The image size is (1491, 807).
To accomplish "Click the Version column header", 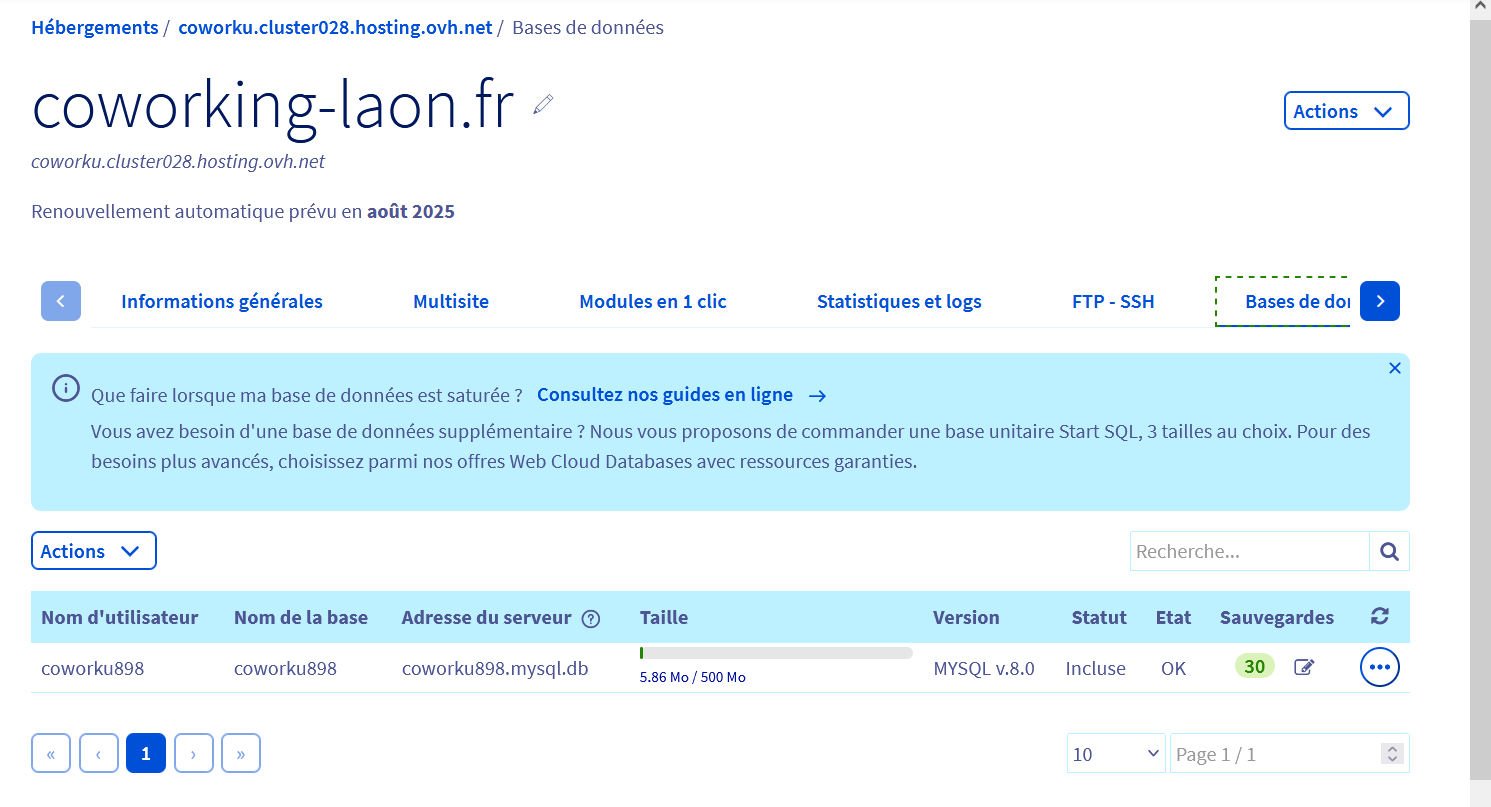I will pos(966,618).
